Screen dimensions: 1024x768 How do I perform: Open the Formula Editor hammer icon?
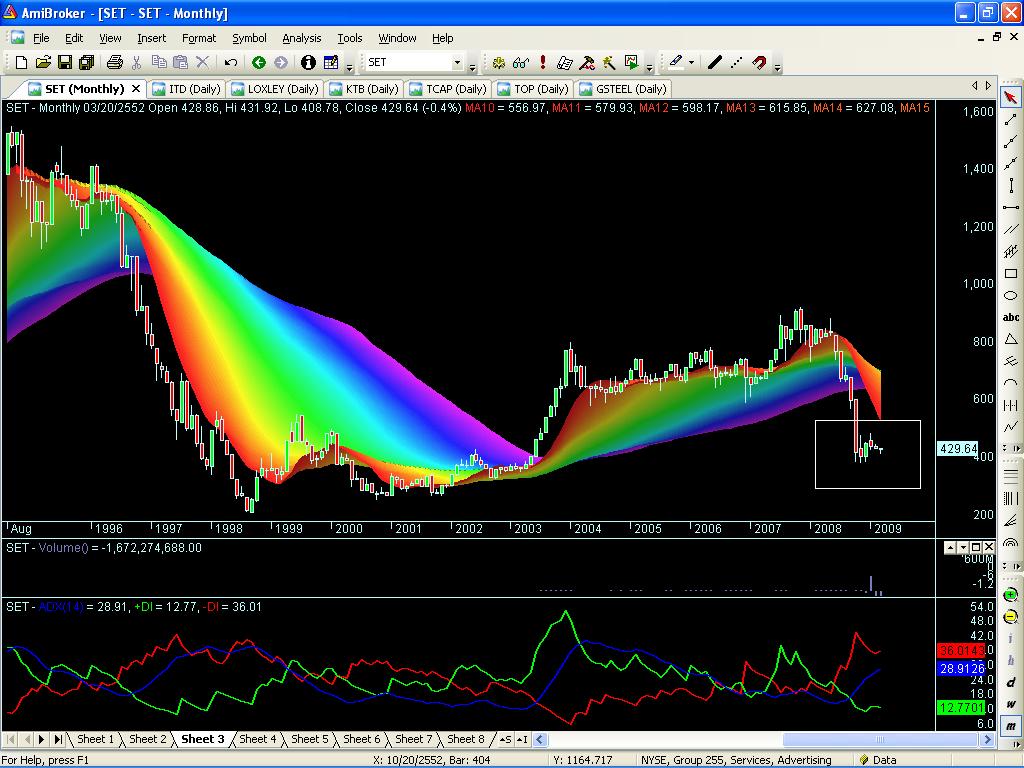[x=587, y=63]
